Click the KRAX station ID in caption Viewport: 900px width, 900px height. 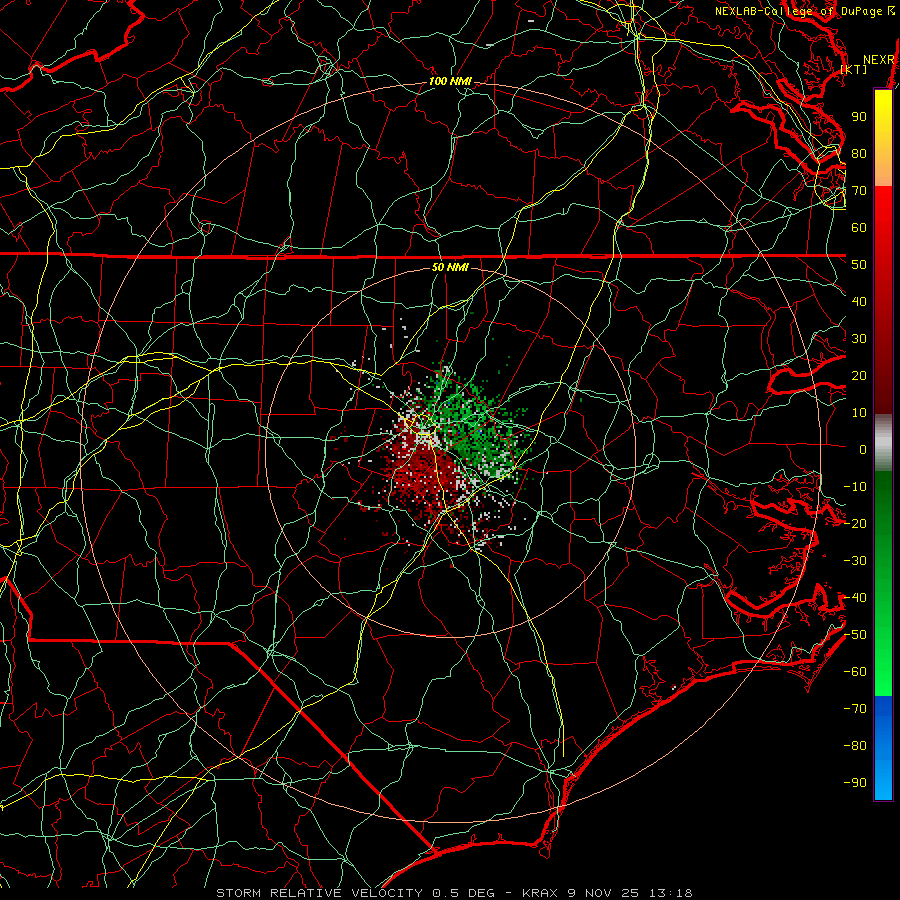click(541, 893)
